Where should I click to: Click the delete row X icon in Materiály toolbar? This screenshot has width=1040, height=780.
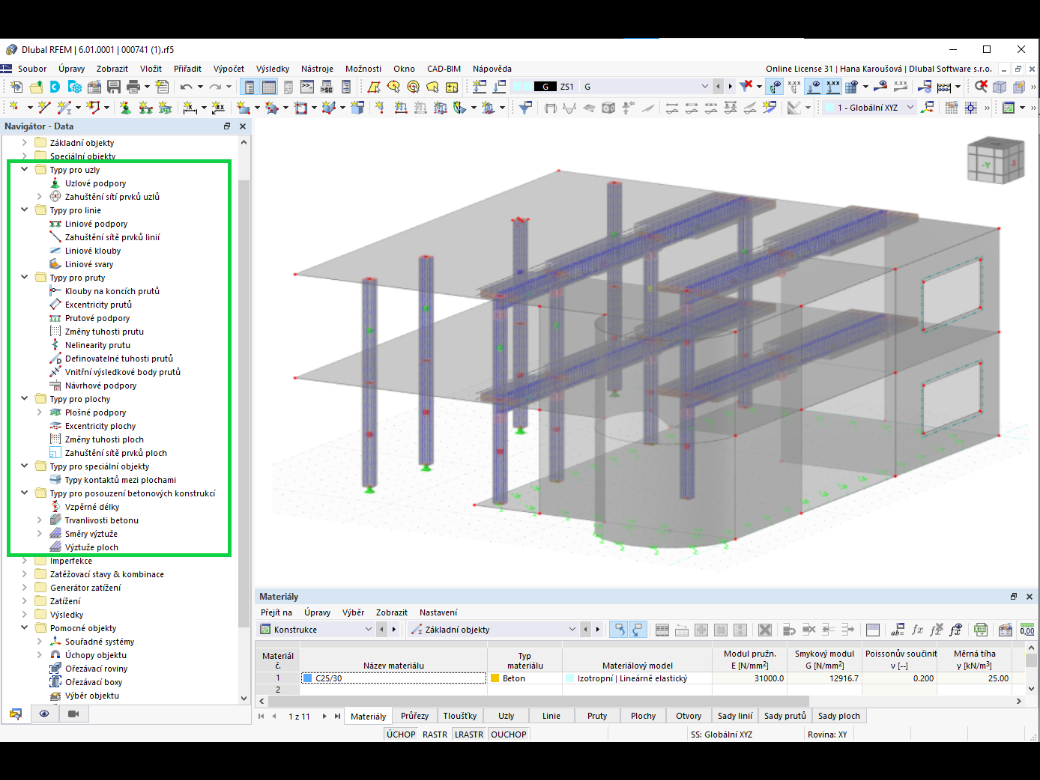click(765, 629)
